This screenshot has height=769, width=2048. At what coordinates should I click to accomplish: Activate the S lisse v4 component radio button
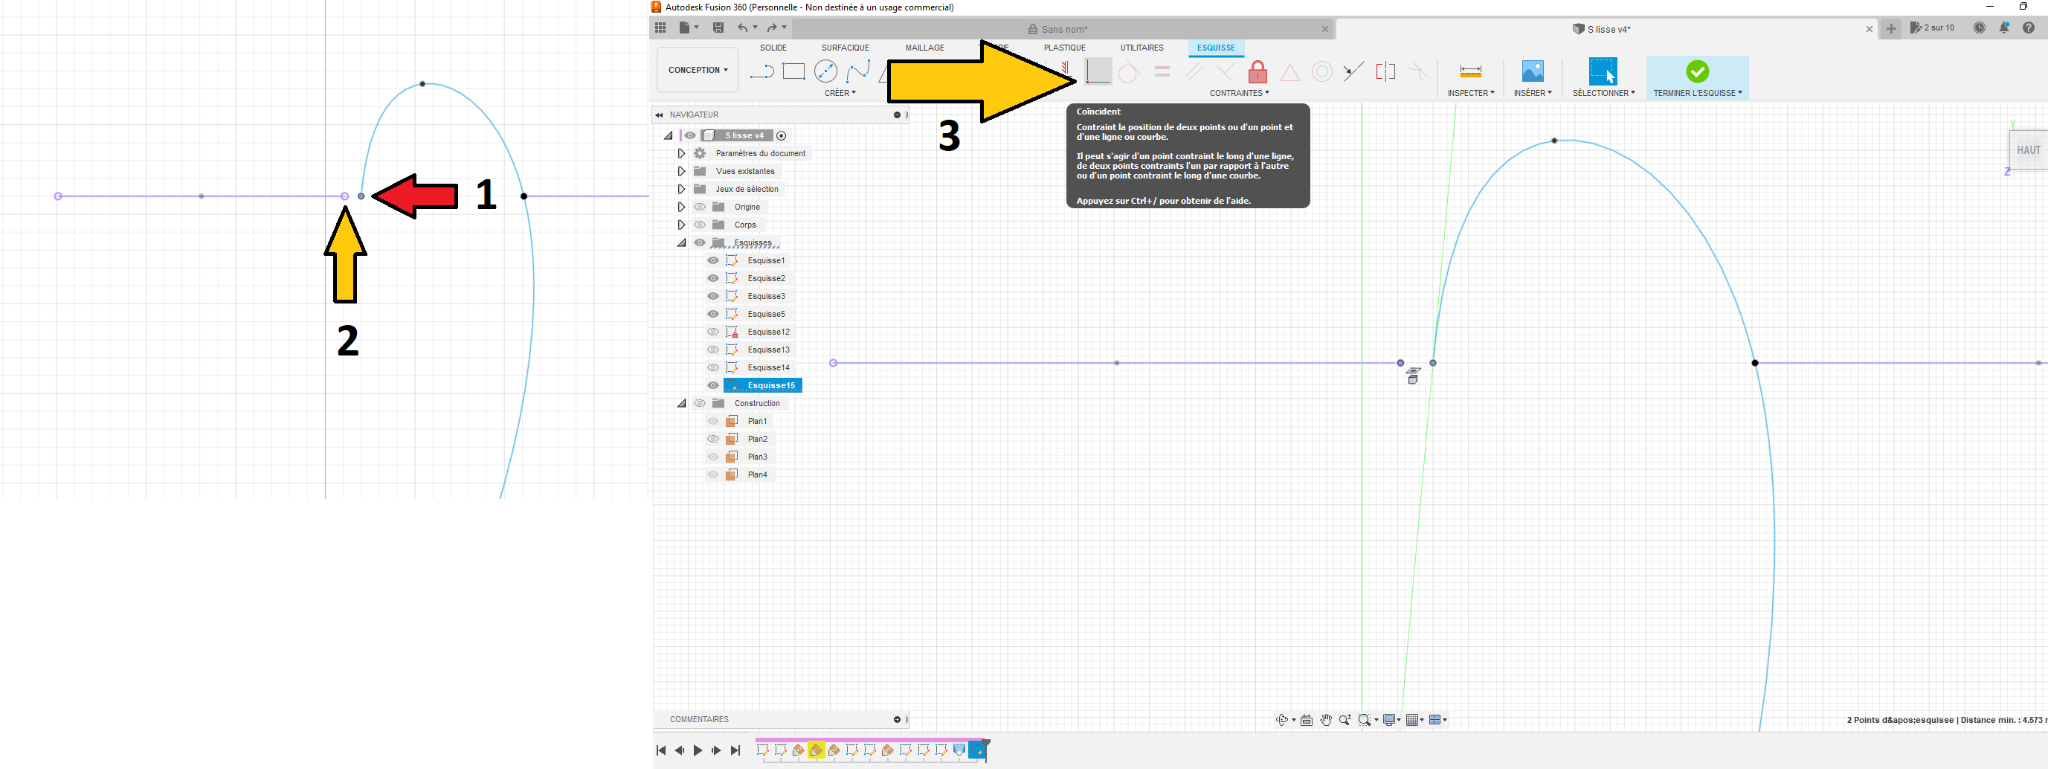coord(781,136)
